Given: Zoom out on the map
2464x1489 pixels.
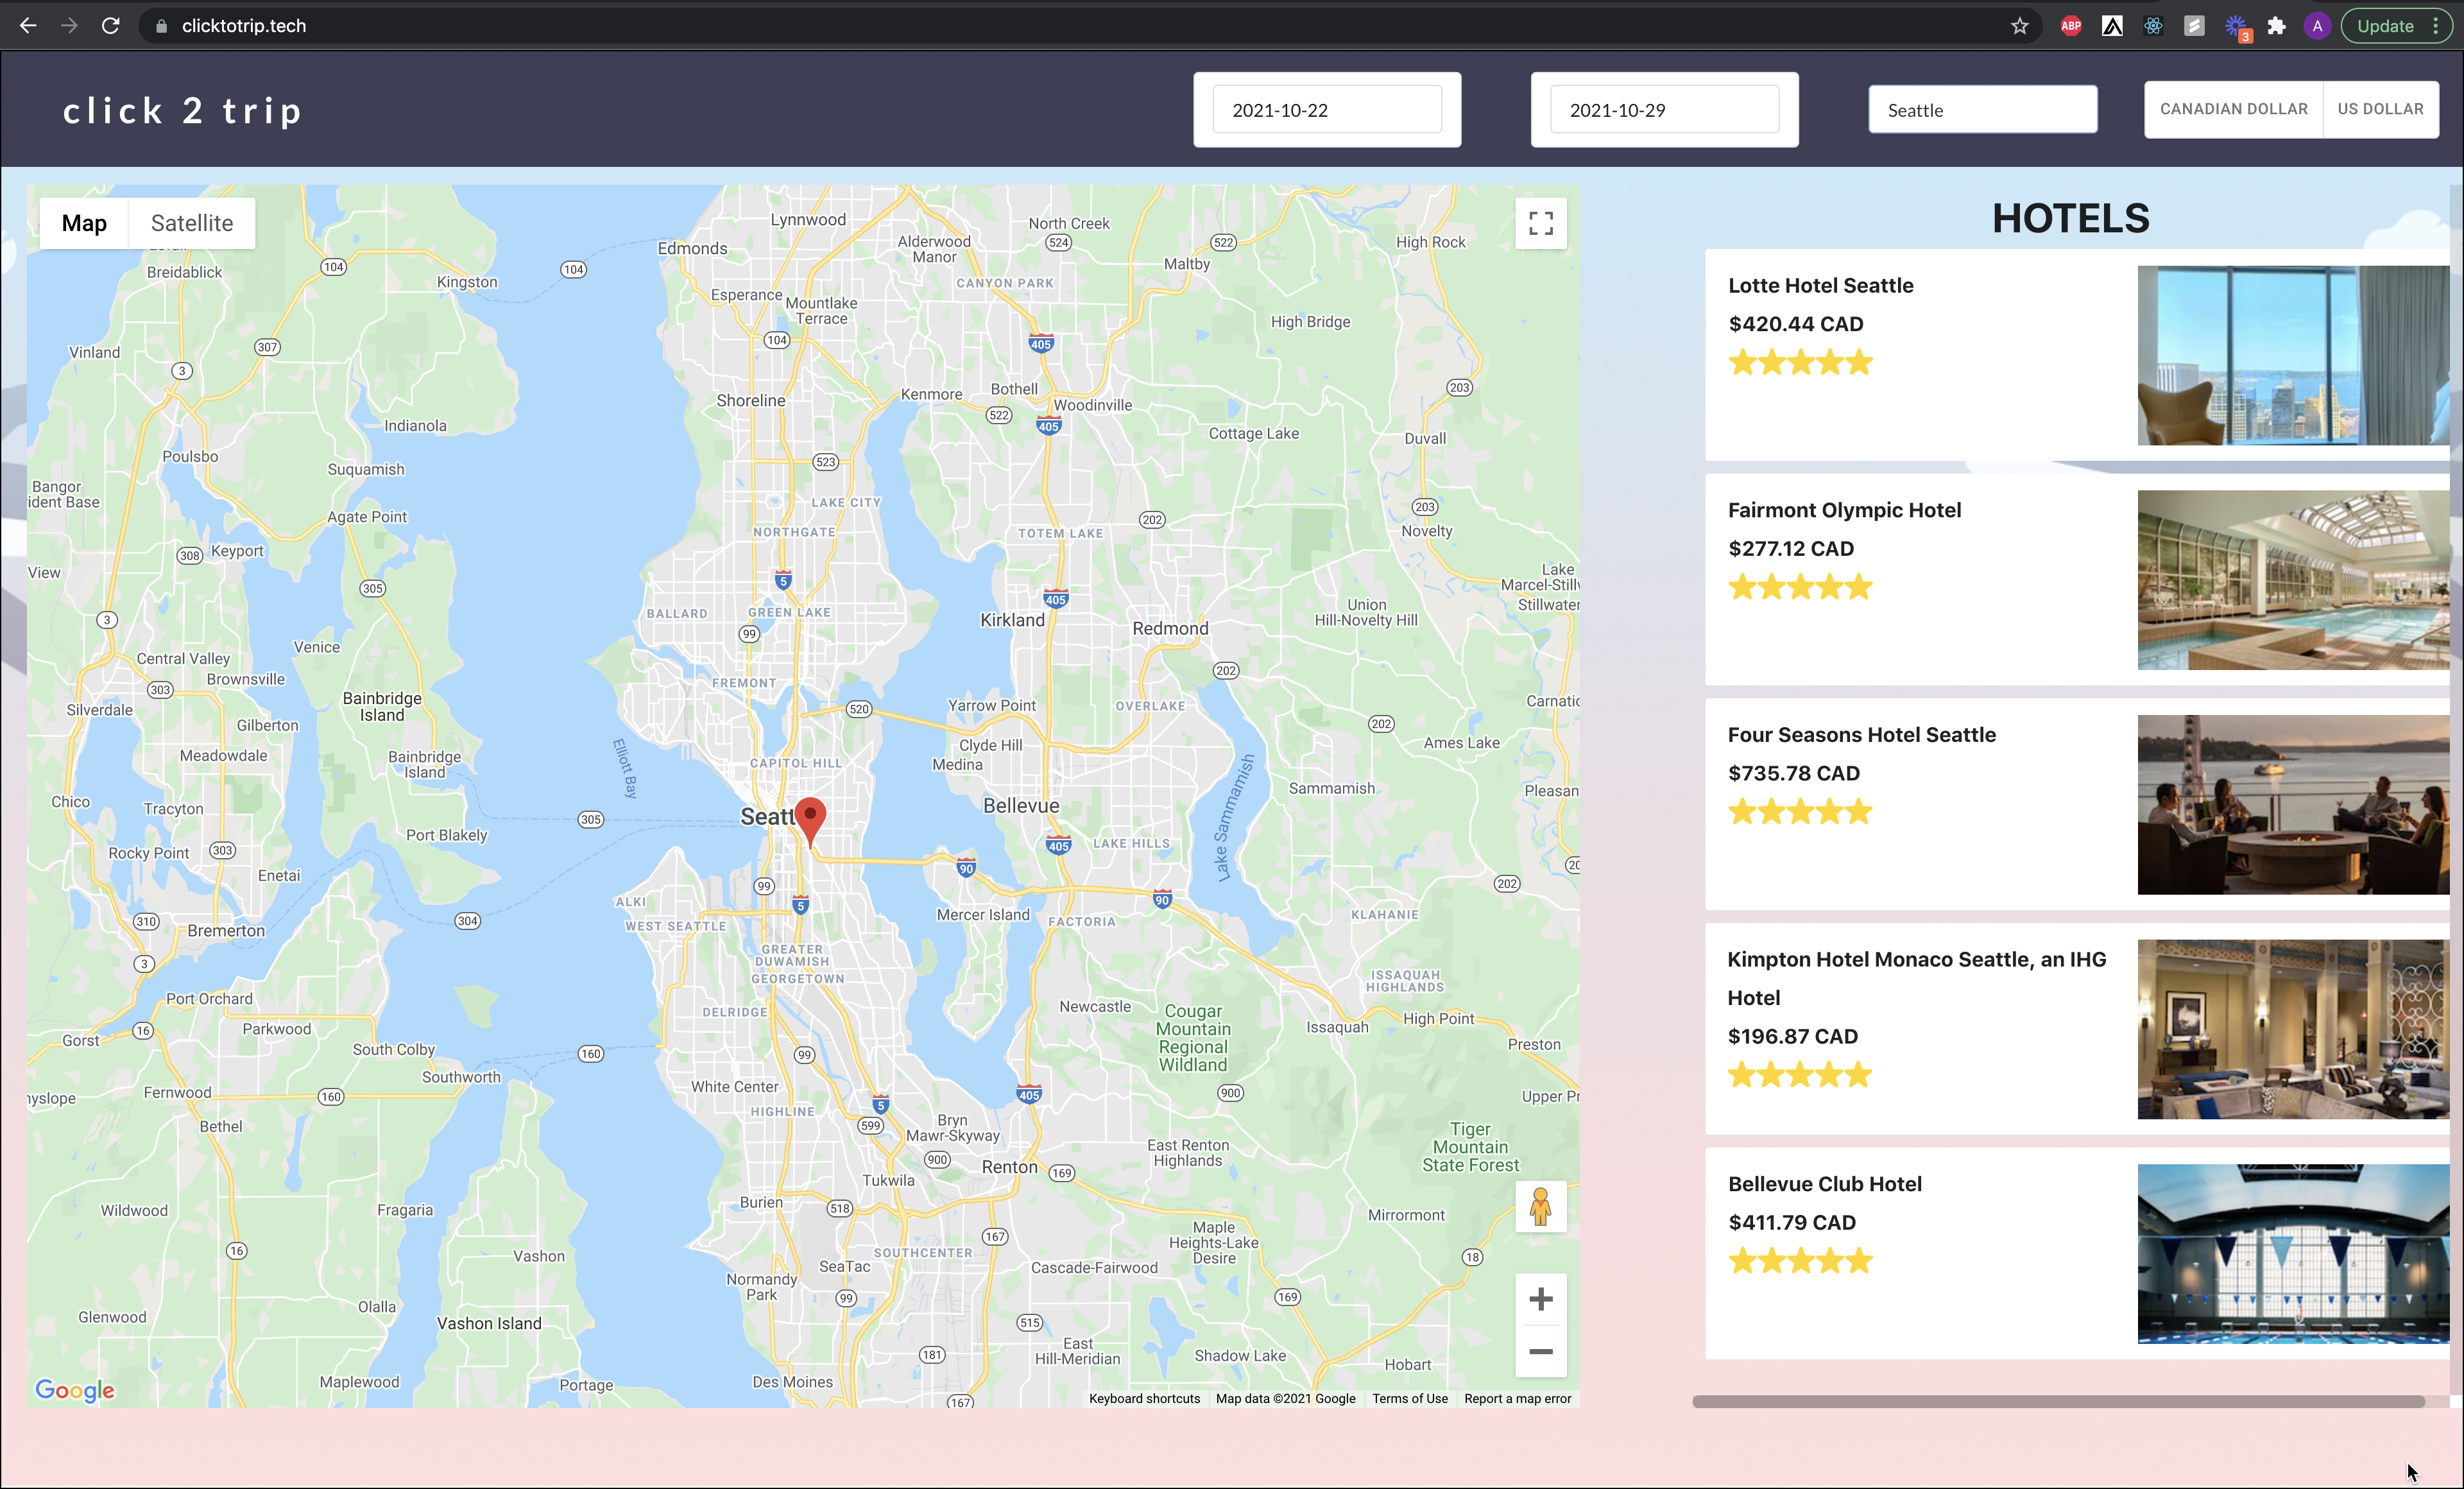Looking at the screenshot, I should pos(1540,1352).
